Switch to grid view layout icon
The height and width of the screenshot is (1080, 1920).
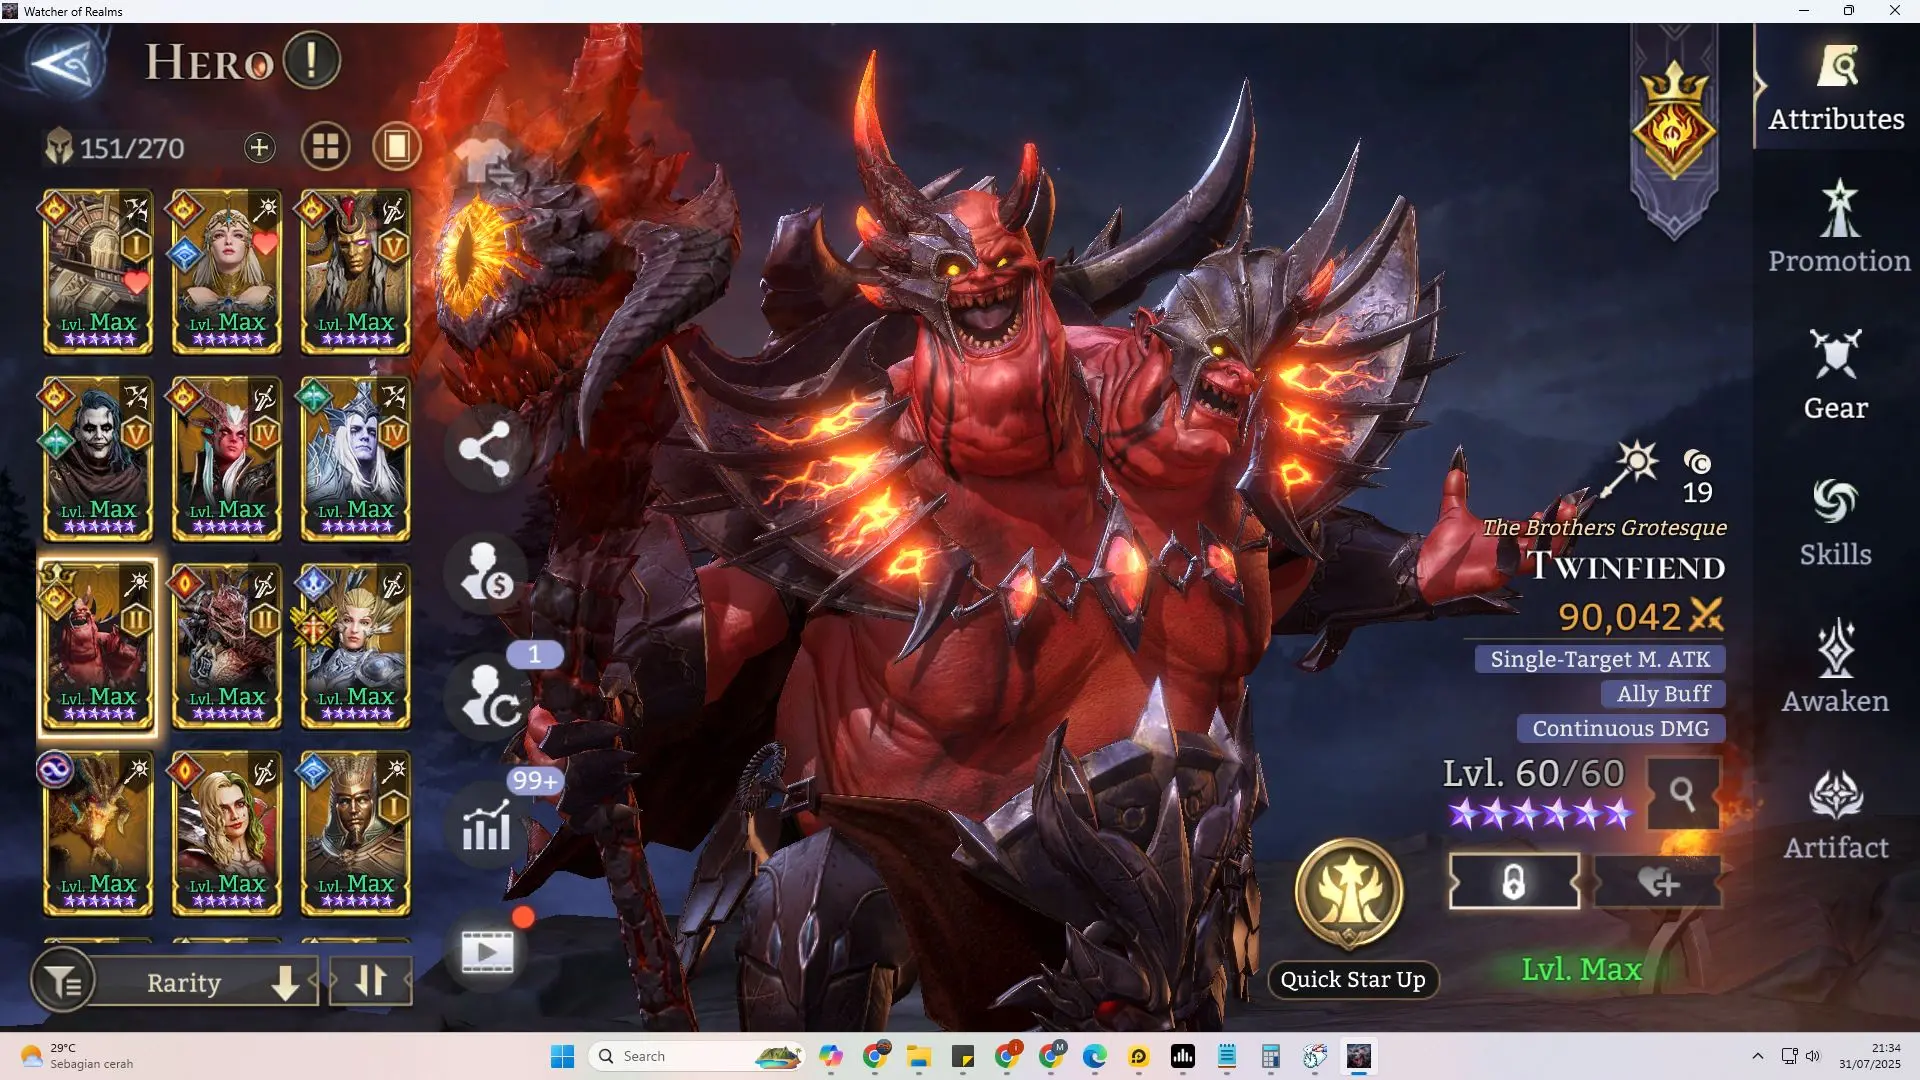click(326, 147)
